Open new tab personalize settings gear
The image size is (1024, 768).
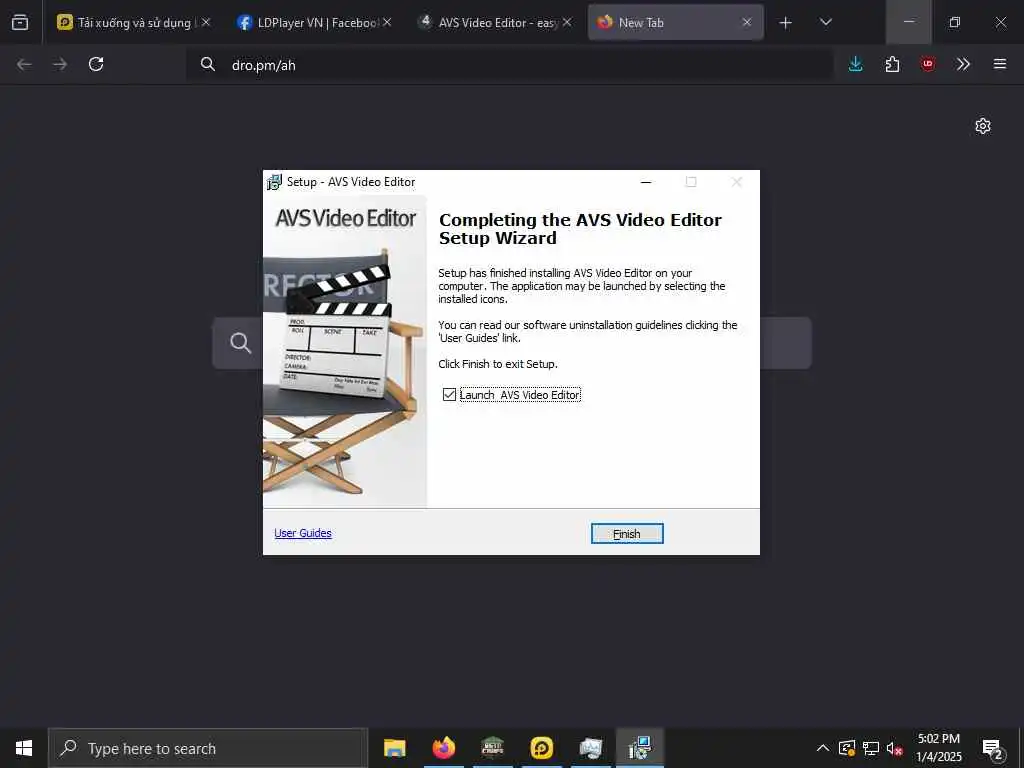983,126
